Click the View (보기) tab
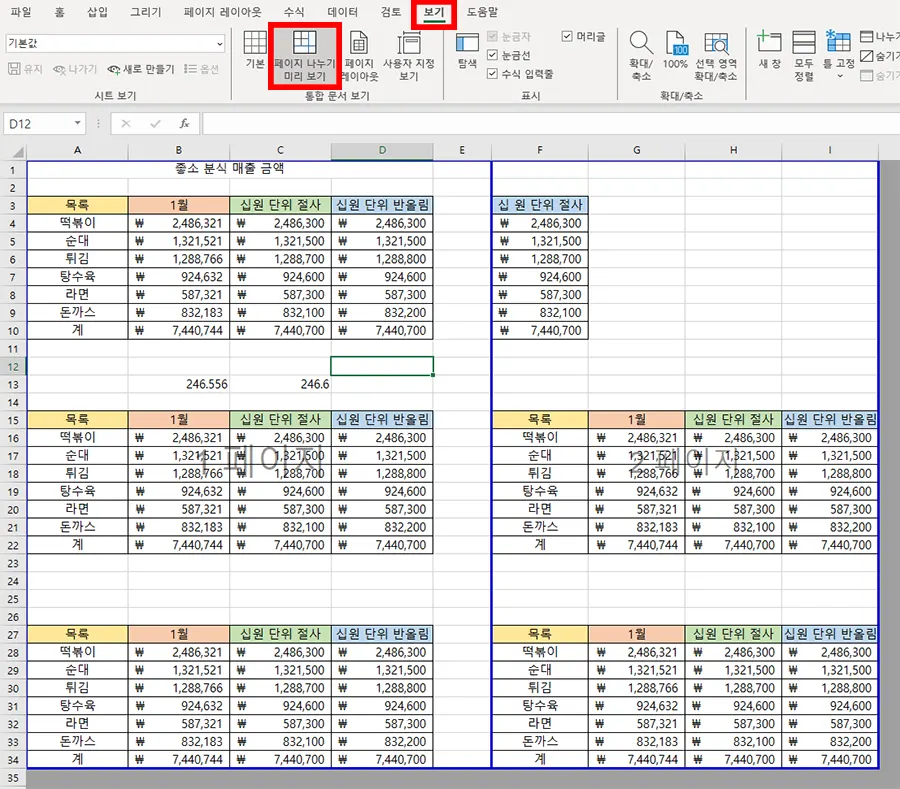Viewport: 900px width, 789px height. (434, 13)
